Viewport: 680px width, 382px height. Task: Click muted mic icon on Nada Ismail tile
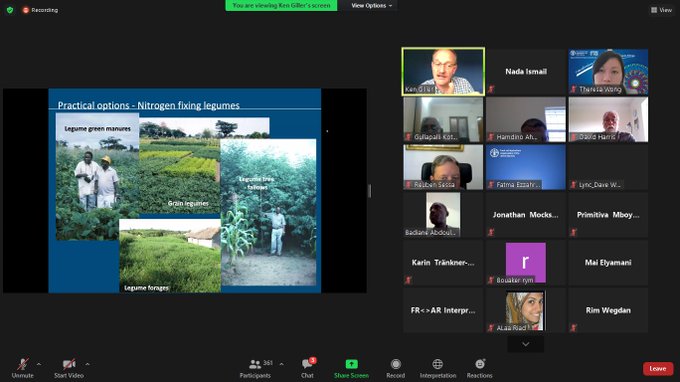(491, 89)
